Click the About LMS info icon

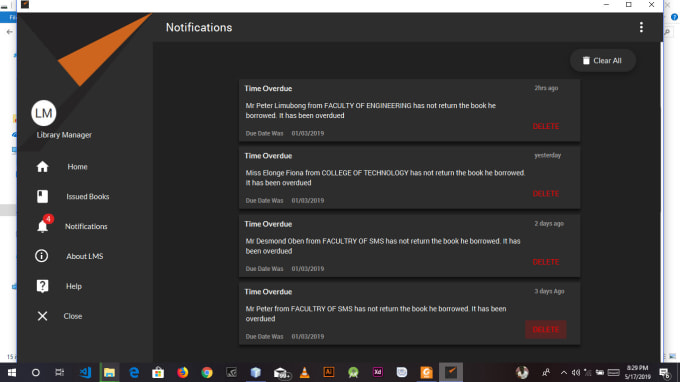click(42, 256)
